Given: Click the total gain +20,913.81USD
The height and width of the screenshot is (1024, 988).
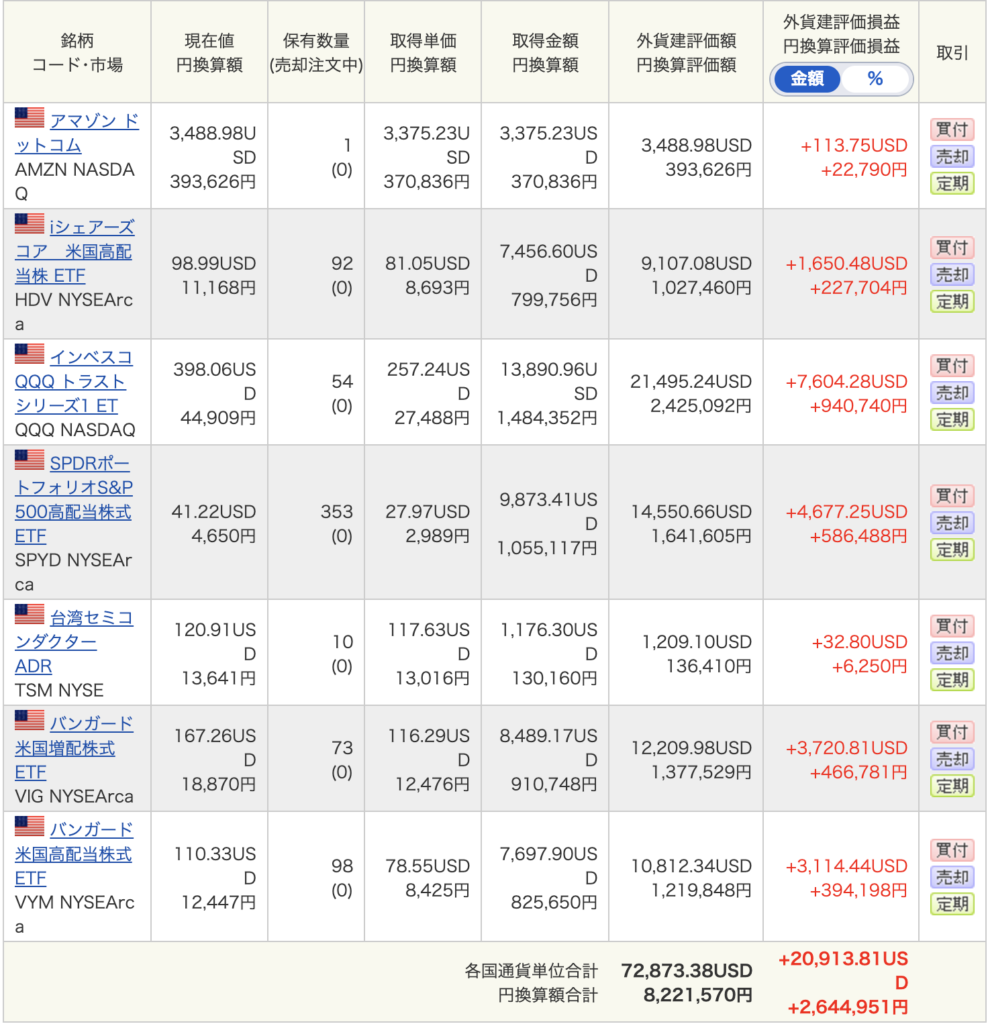Looking at the screenshot, I should [x=843, y=970].
